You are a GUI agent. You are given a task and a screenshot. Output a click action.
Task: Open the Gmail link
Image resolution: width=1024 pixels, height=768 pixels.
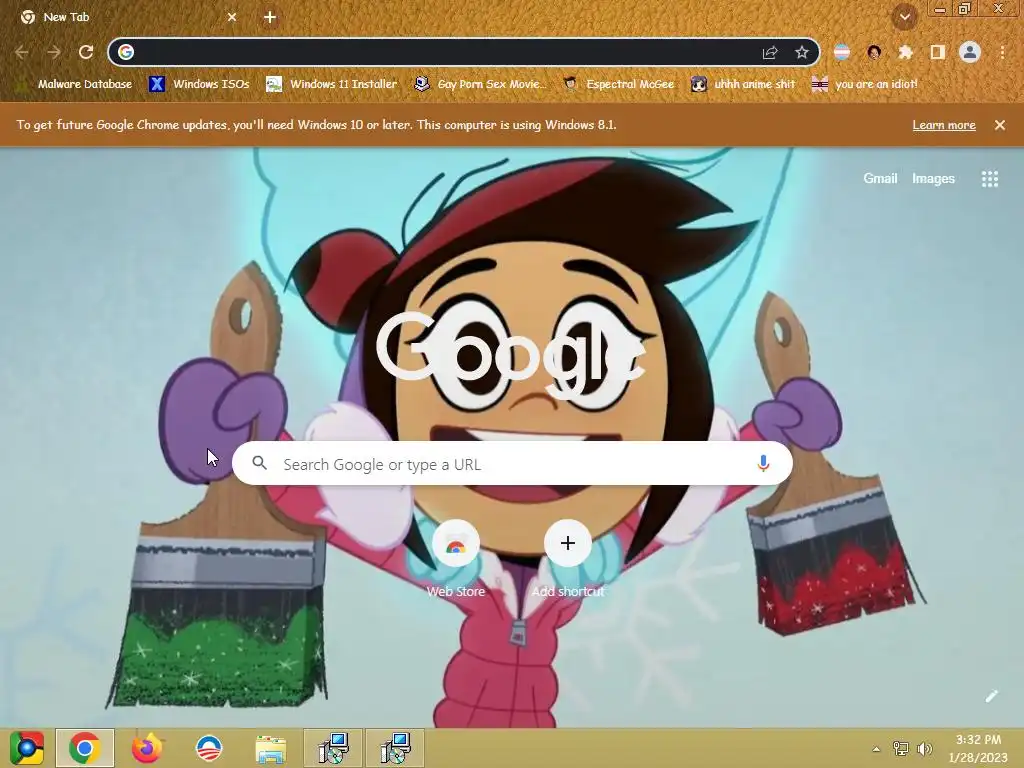(x=880, y=178)
